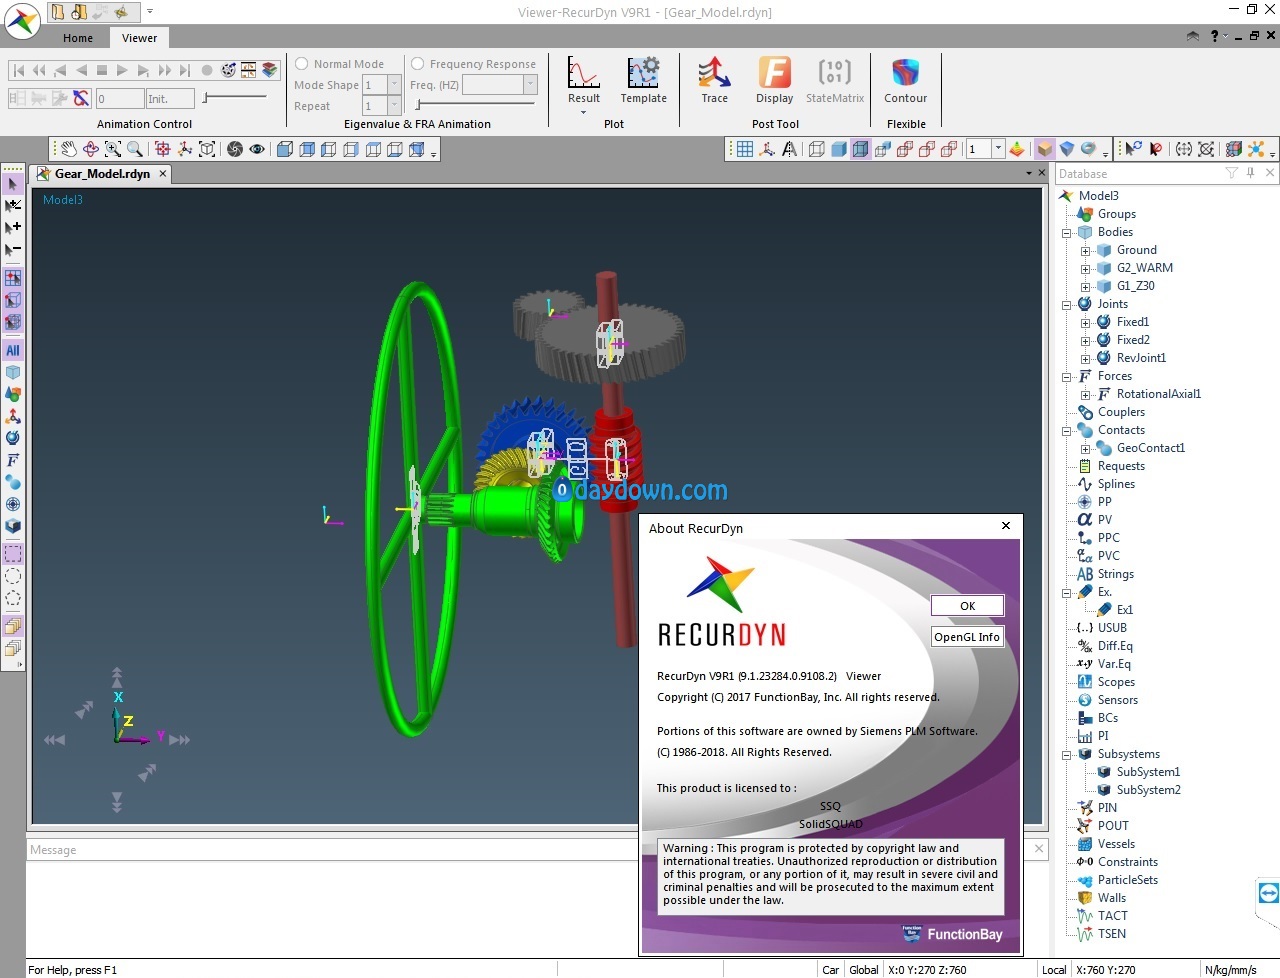Adjust the Eigenvalue animation slider
Viewport: 1280px width, 978px height.
click(475, 104)
